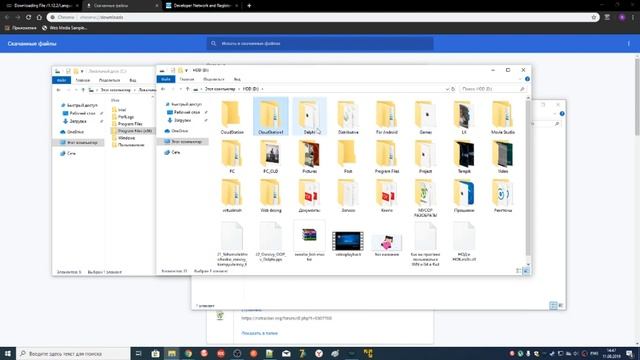The width and height of the screenshot is (640, 360).
Task: Select Intel folder in Local Disk C window
Action: 119,109
